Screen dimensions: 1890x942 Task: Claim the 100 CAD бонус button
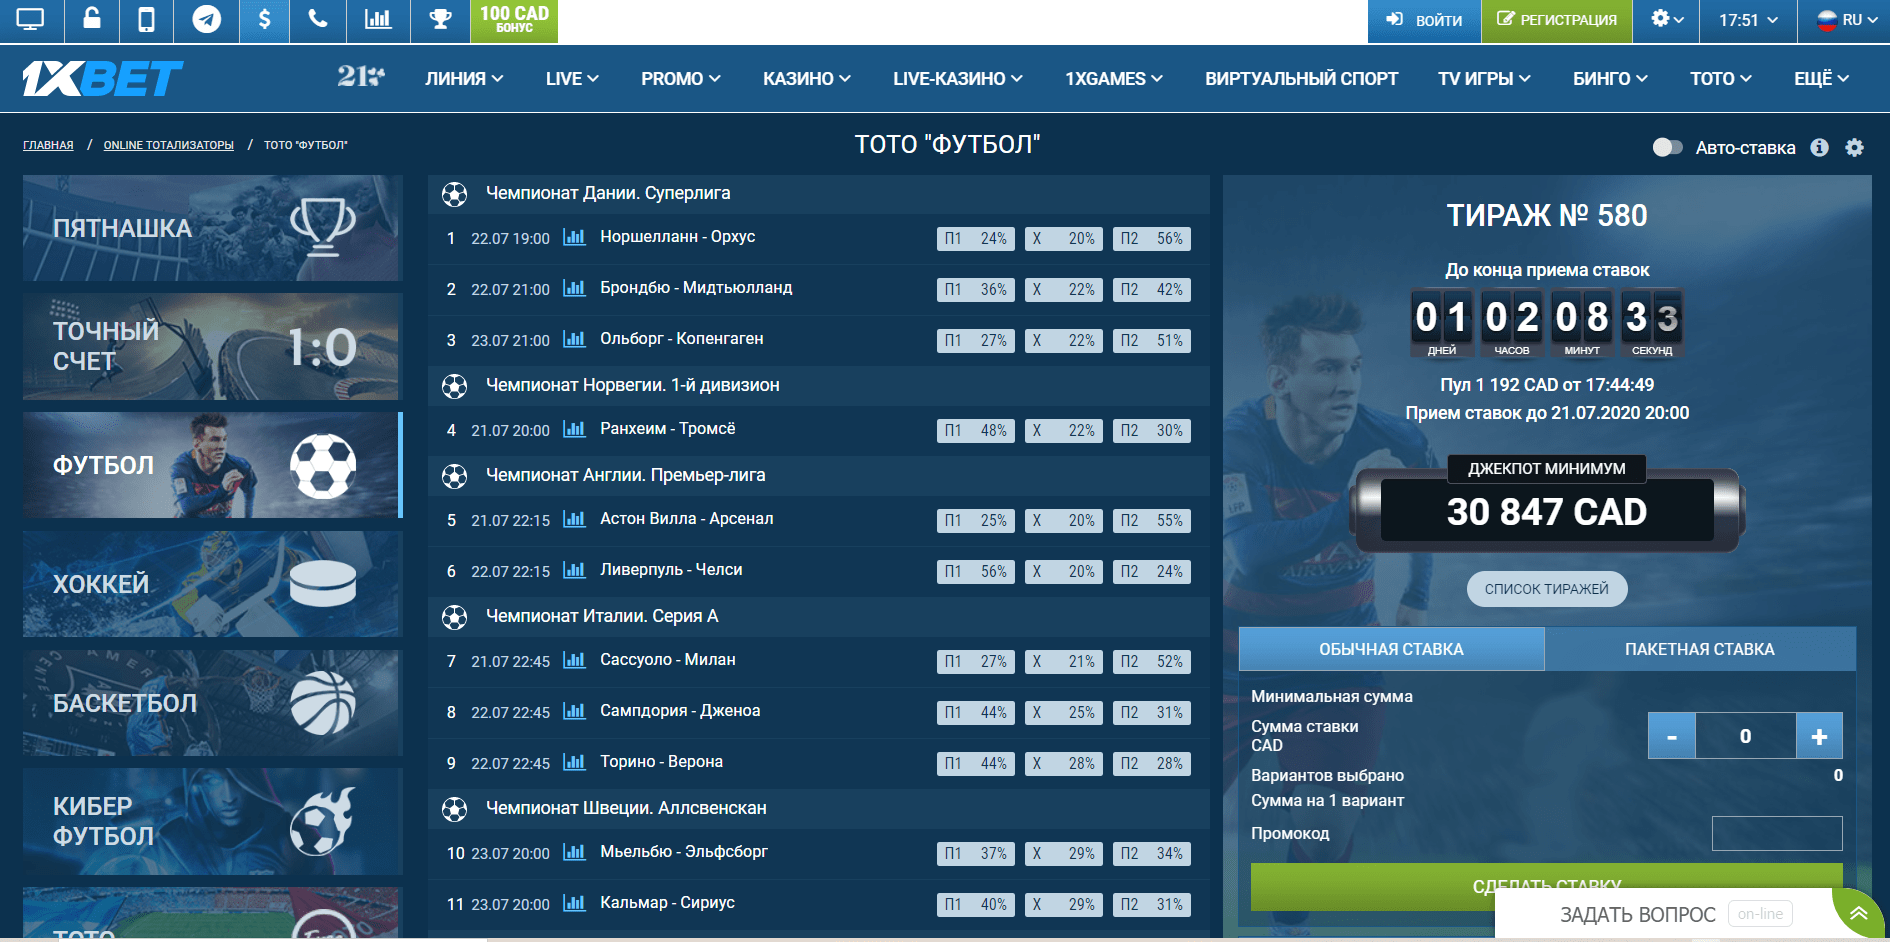[514, 20]
